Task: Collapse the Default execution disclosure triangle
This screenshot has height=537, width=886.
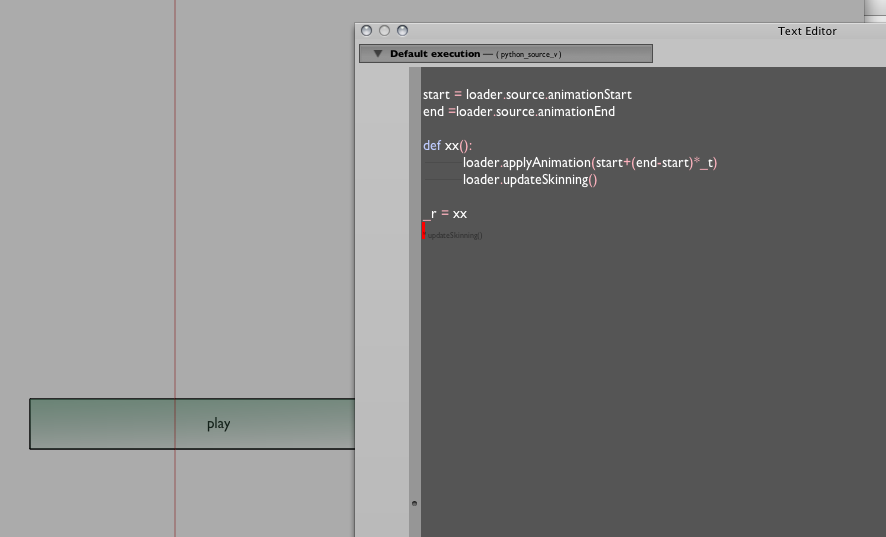Action: [x=378, y=54]
